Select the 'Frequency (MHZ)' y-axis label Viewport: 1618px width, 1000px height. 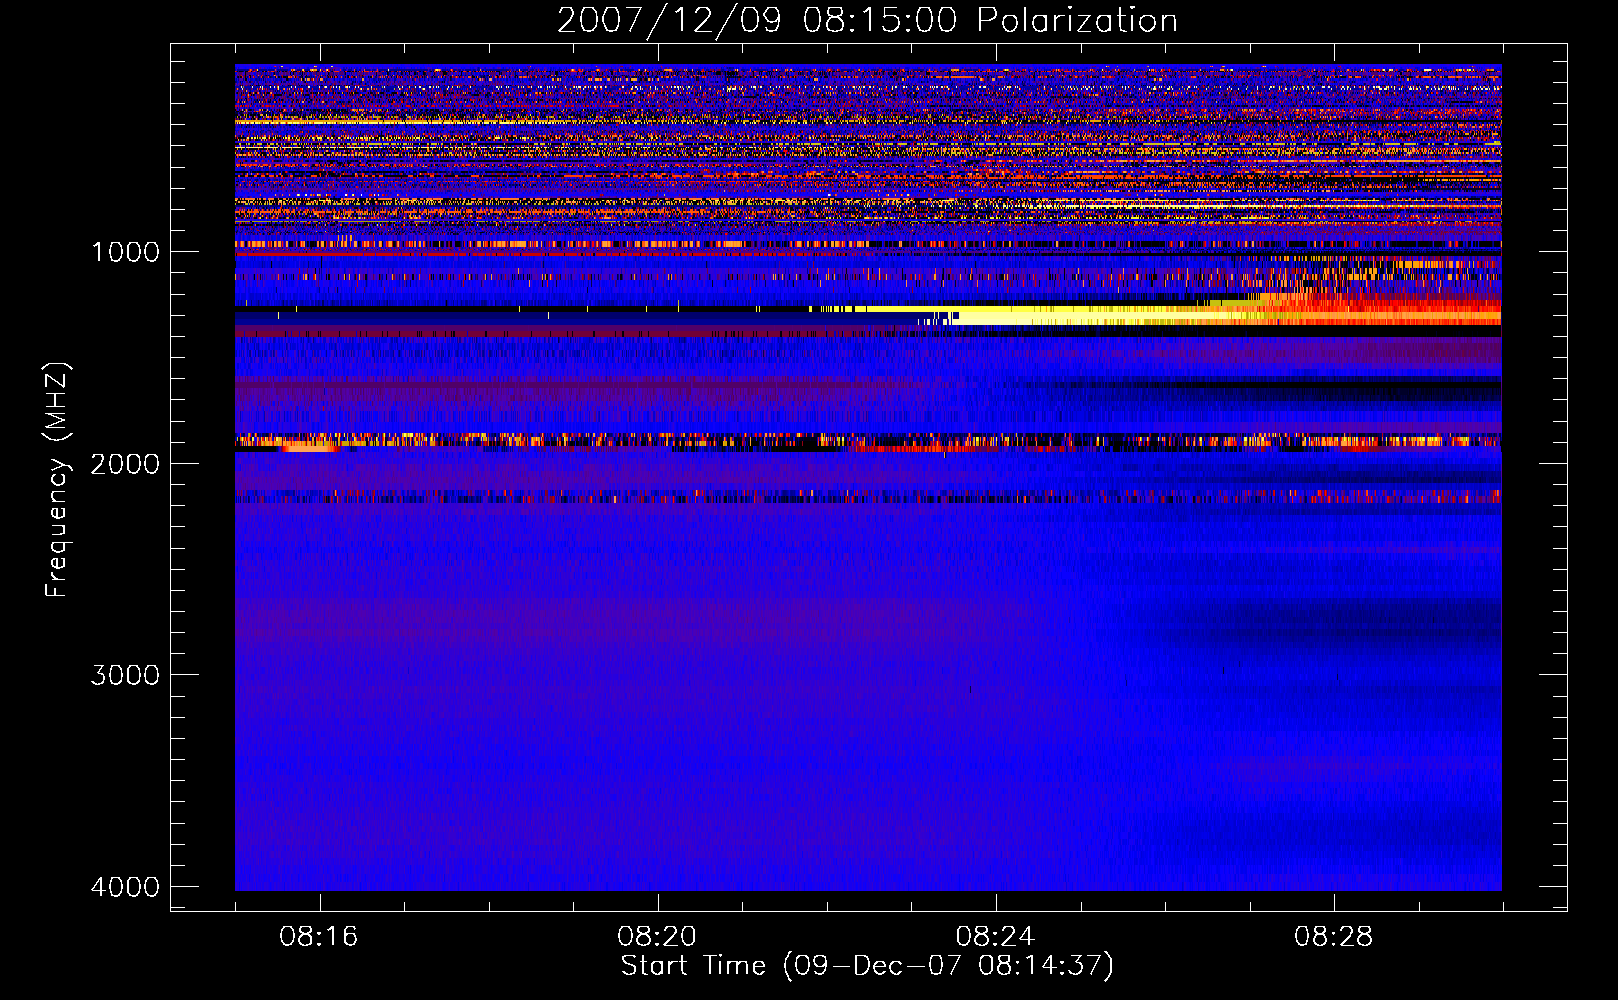point(58,480)
